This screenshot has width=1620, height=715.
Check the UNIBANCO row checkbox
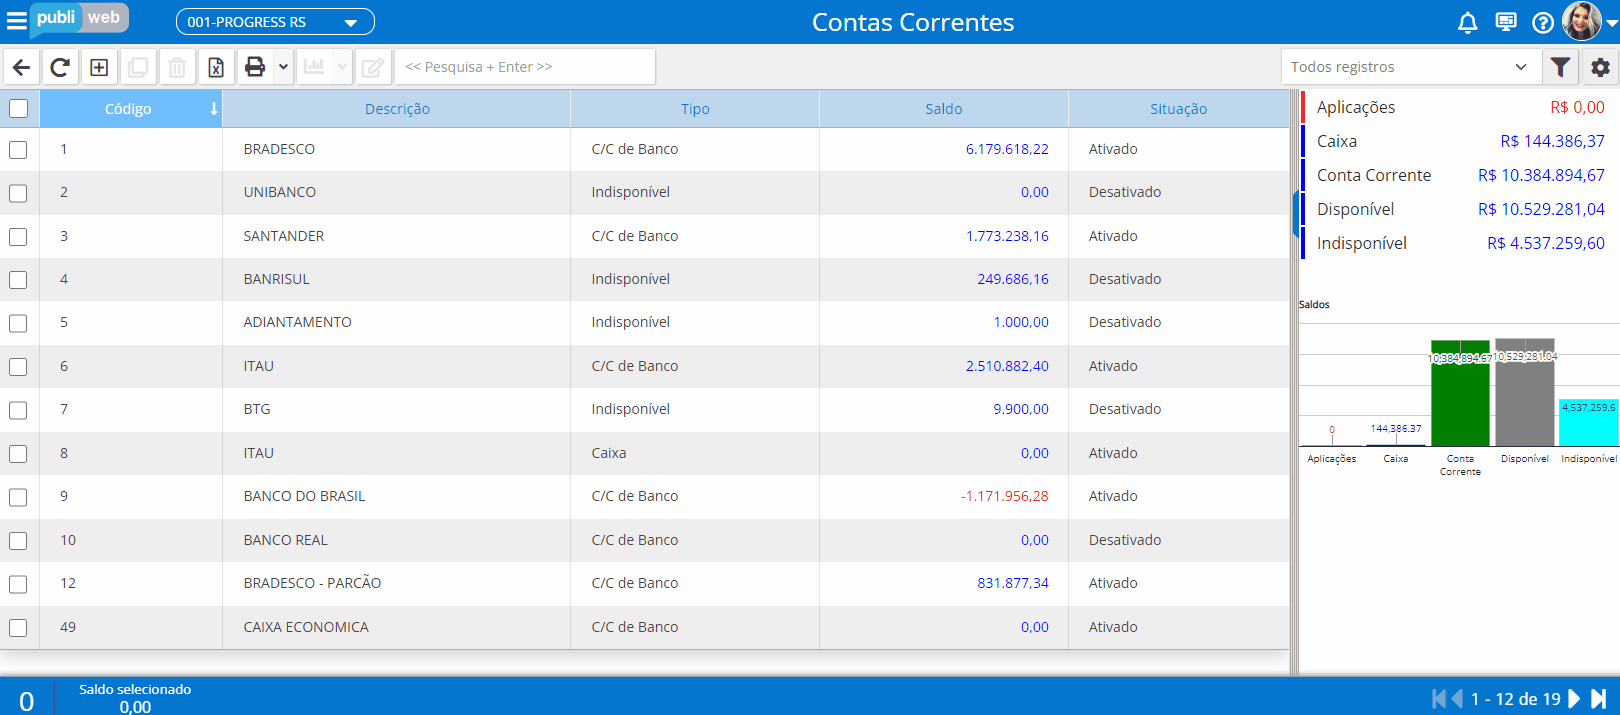pyautogui.click(x=18, y=193)
